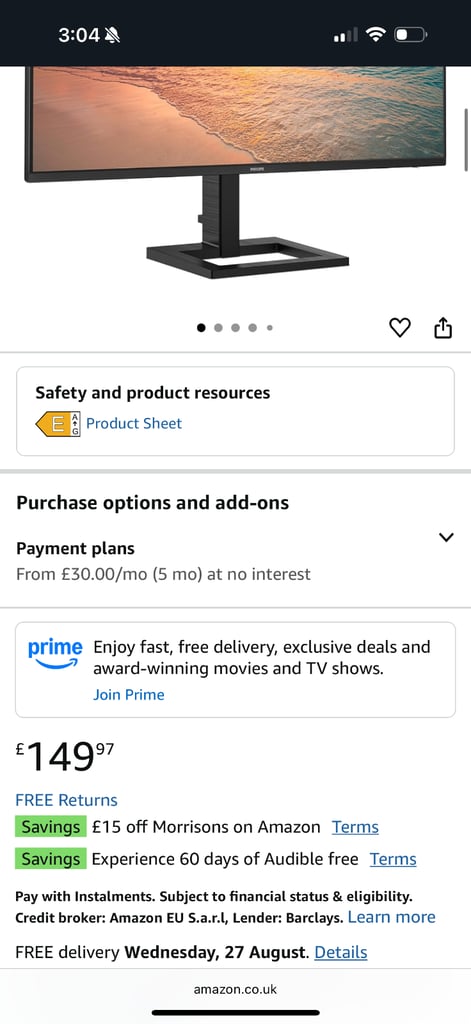Expand Payment plans with the chevron arrow
Image resolution: width=471 pixels, height=1024 pixels.
(446, 537)
